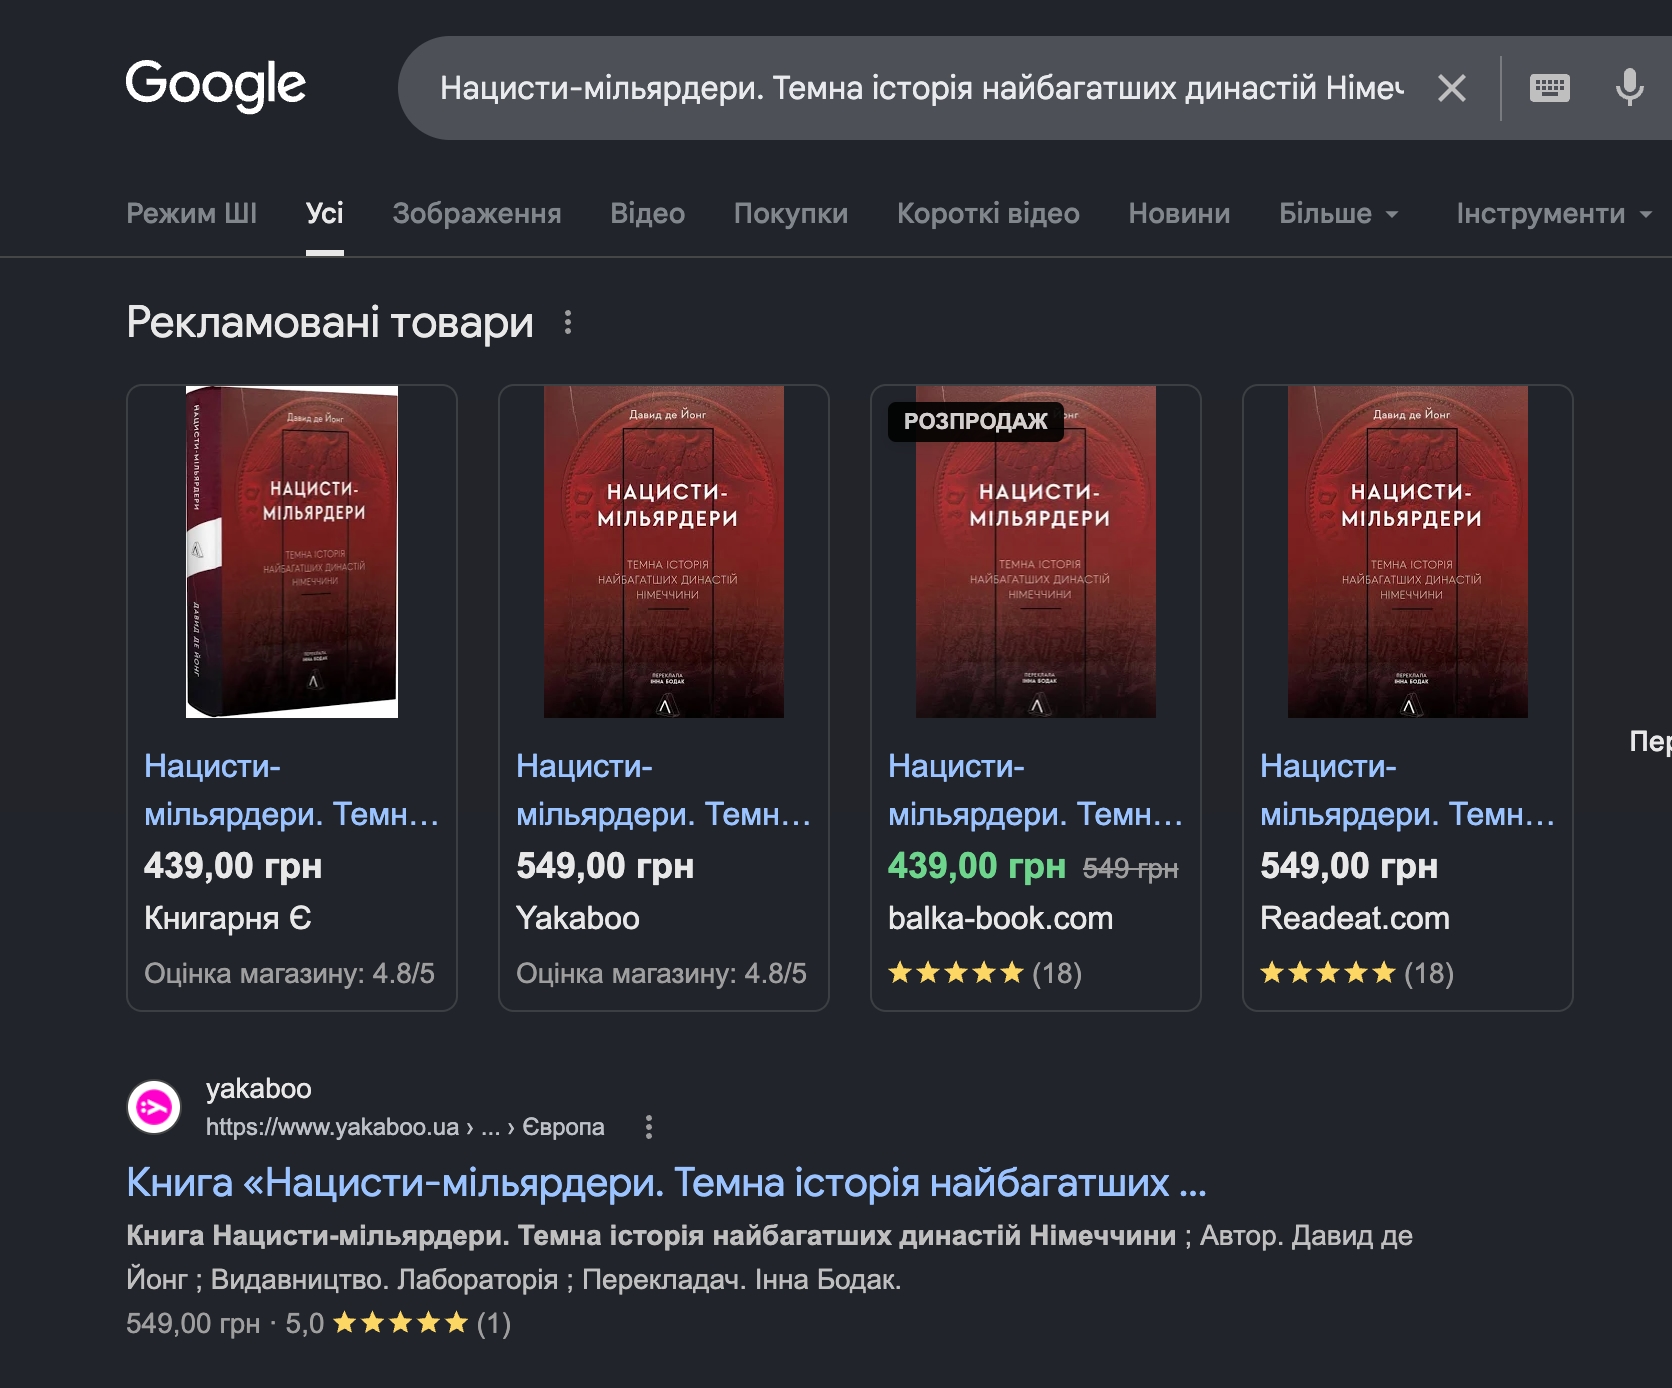Viewport: 1672px width, 1388px height.
Task: Expand the Більше dropdown
Action: pyautogui.click(x=1339, y=213)
